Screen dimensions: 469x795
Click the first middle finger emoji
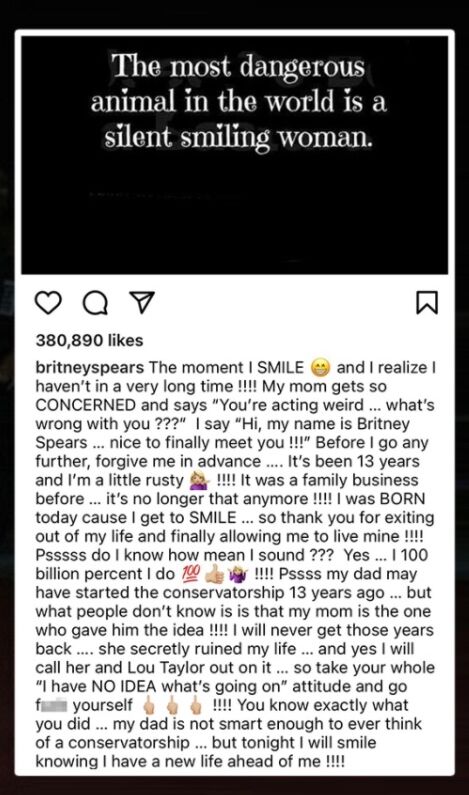150,705
